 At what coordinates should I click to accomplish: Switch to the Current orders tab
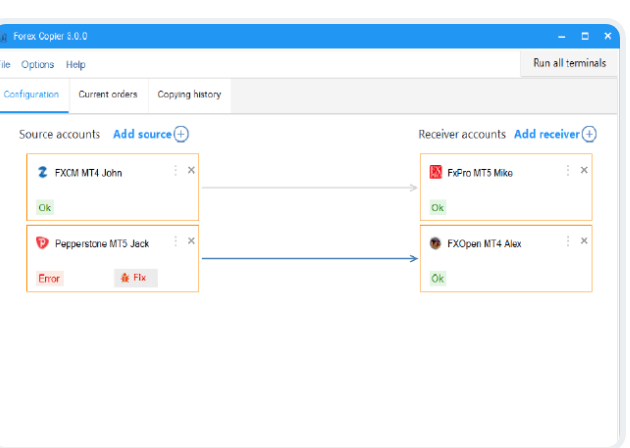108,94
